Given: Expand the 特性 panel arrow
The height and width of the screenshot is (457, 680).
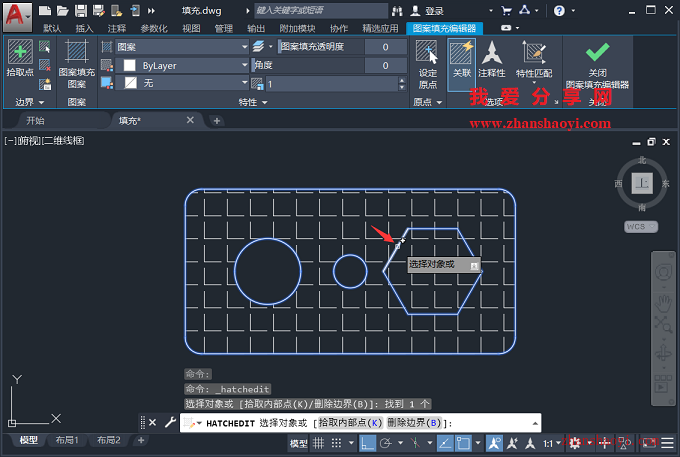Looking at the screenshot, I should pos(265,103).
